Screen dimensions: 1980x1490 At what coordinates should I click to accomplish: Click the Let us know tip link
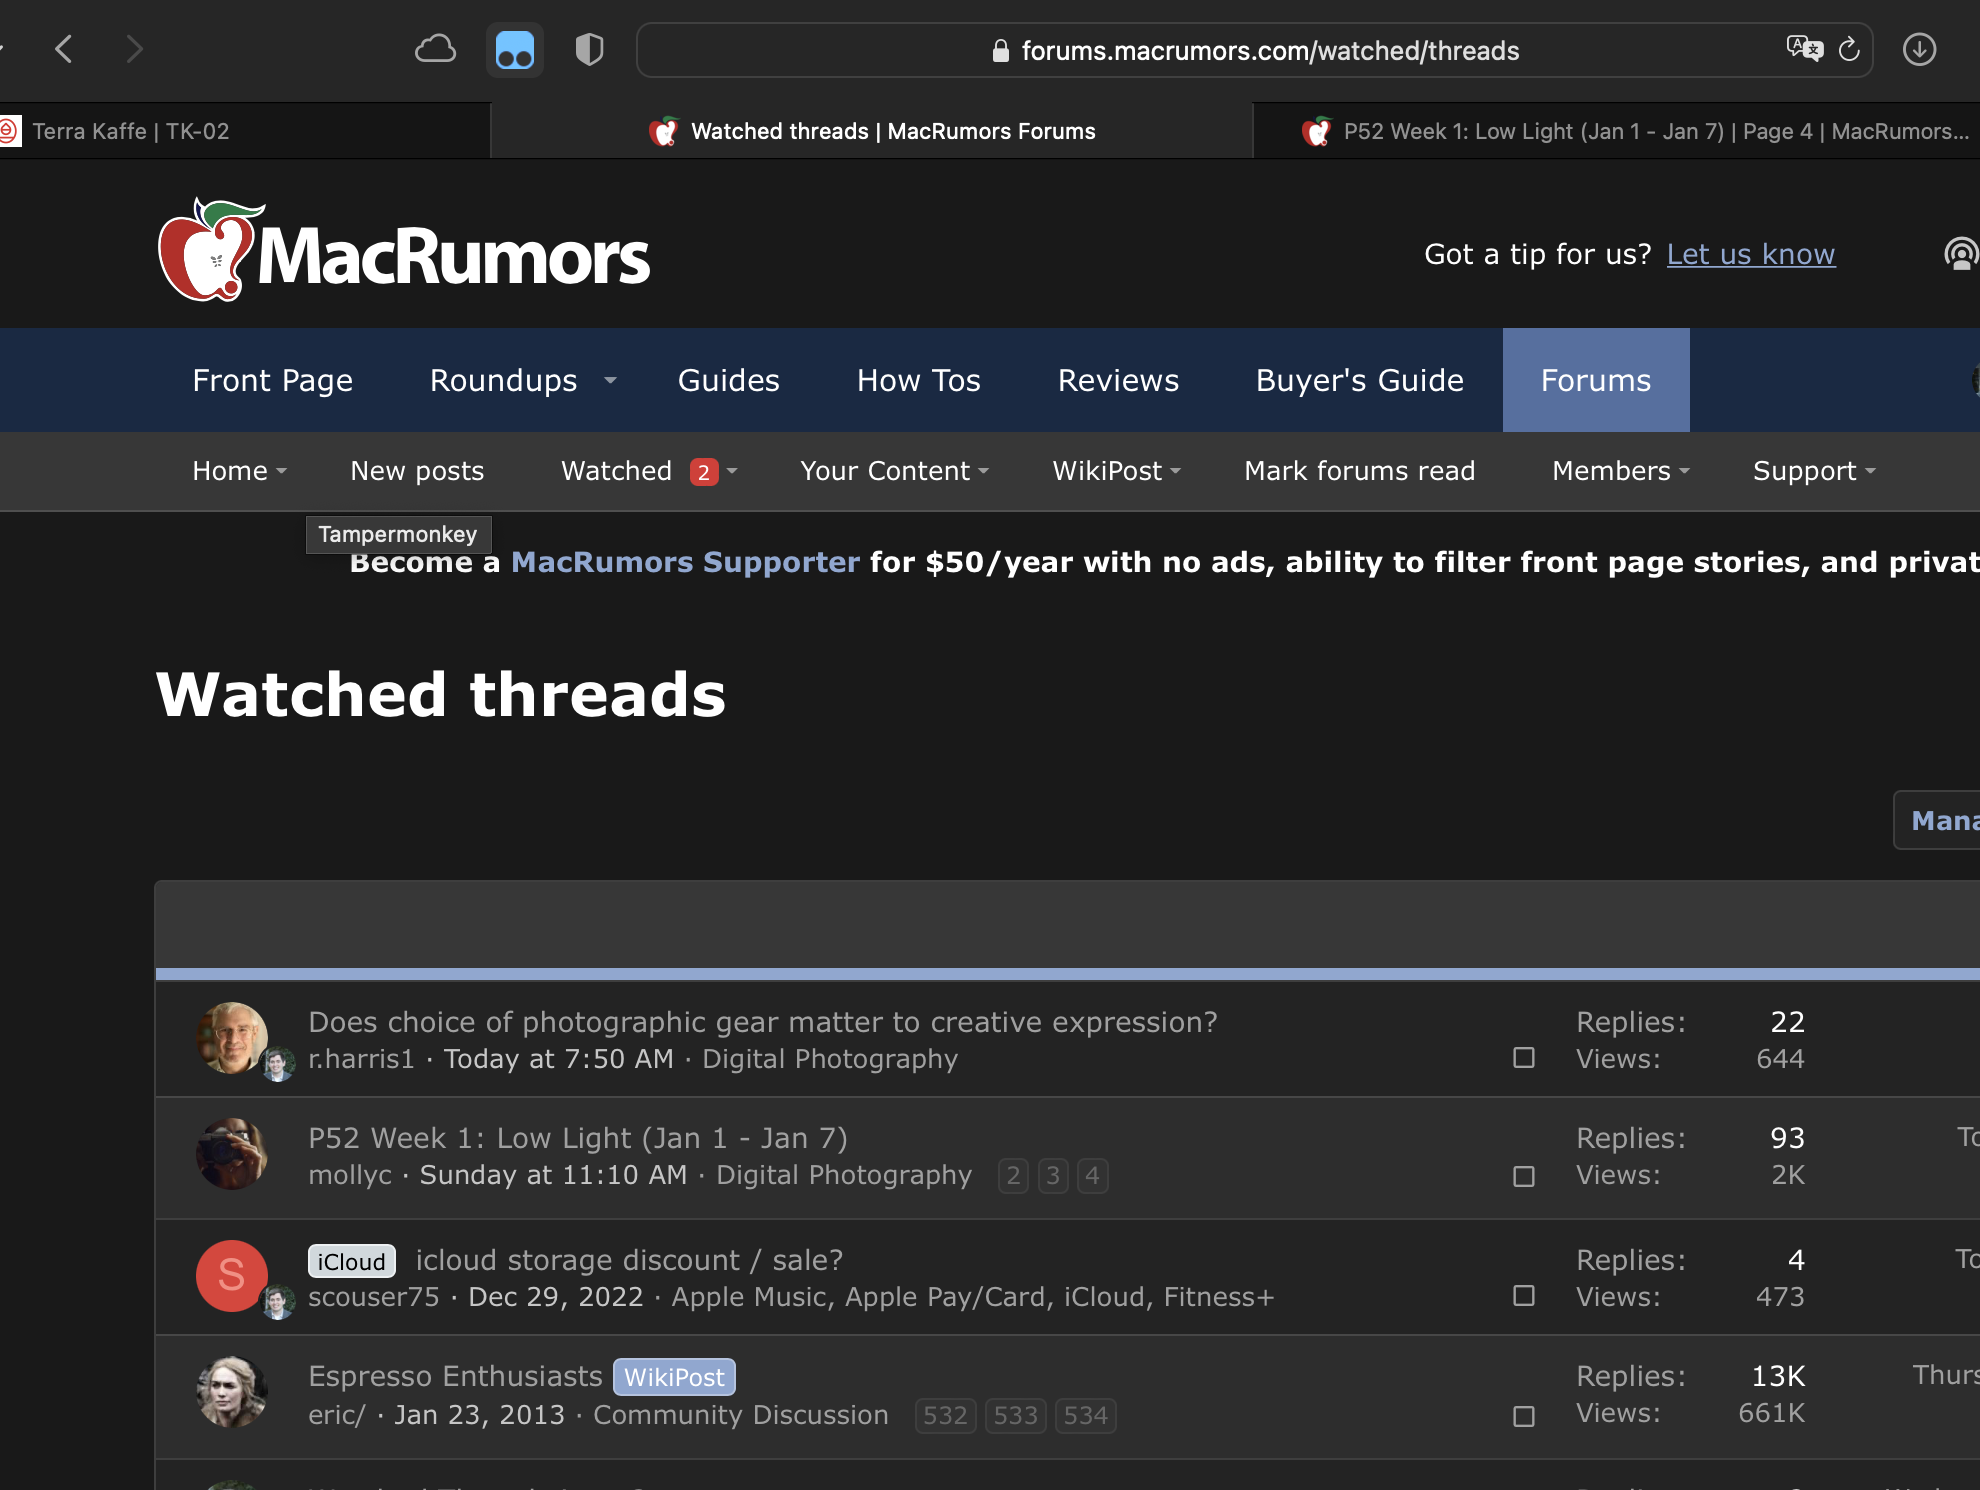coord(1750,254)
